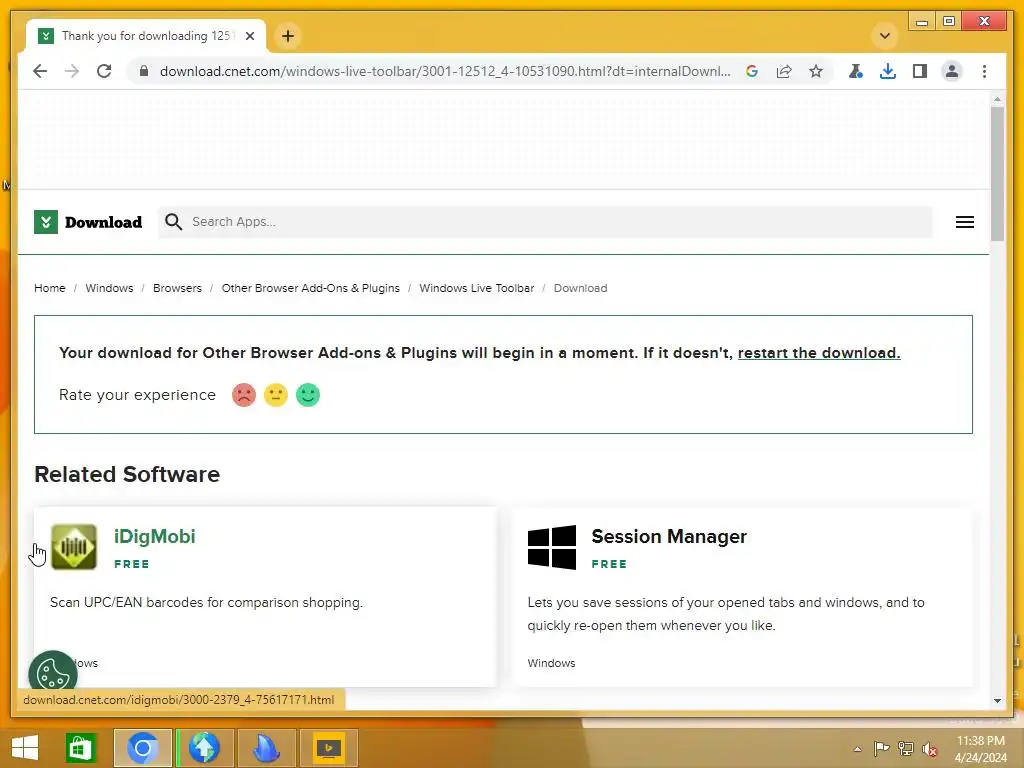Screen dimensions: 1024x768
Task: Click the Chrome taskbar icon
Action: pos(142,748)
